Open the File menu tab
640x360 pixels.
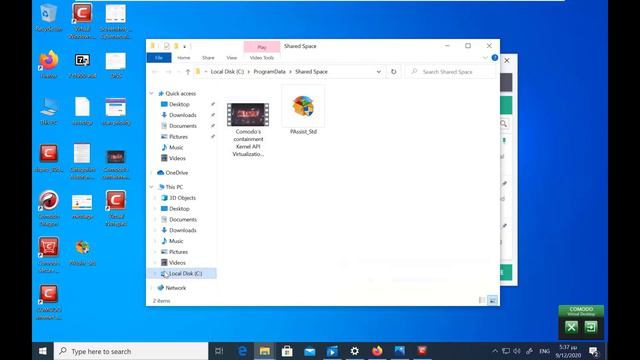[159, 58]
